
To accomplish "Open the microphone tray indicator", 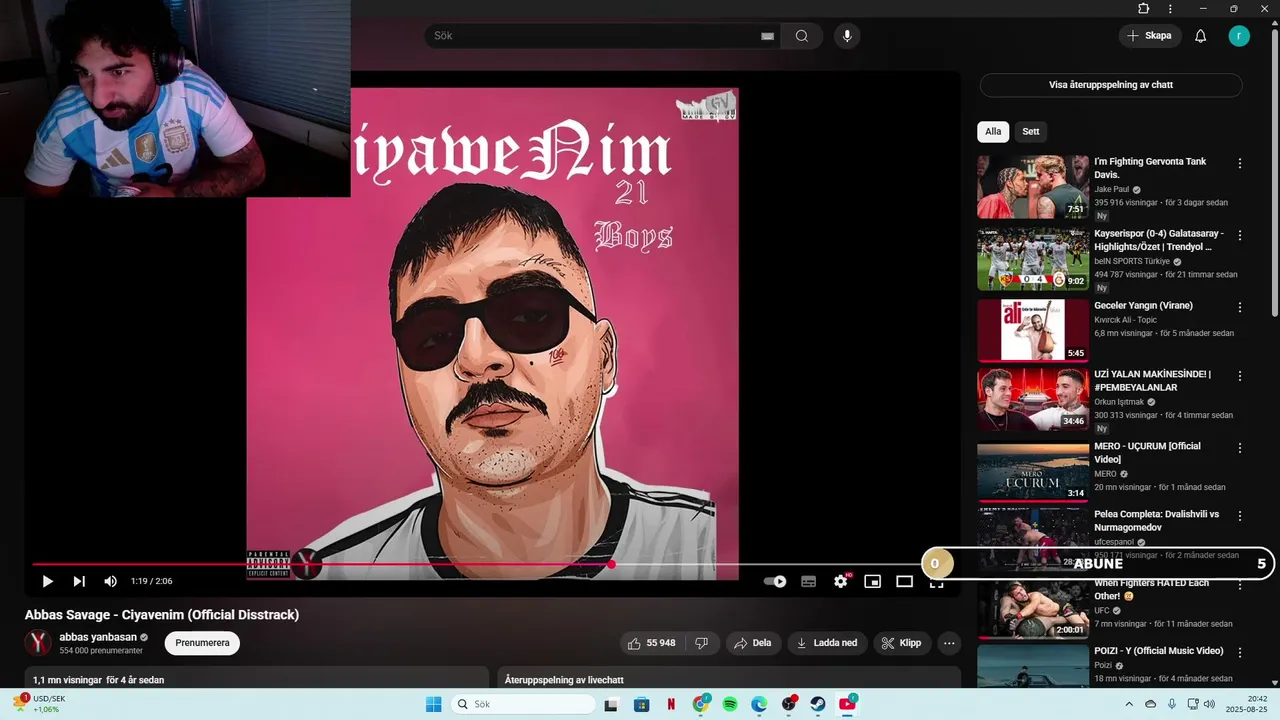I will point(1172,704).
